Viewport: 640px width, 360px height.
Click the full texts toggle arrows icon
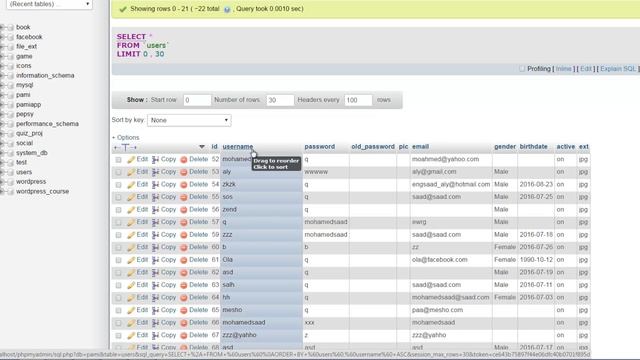tap(125, 147)
